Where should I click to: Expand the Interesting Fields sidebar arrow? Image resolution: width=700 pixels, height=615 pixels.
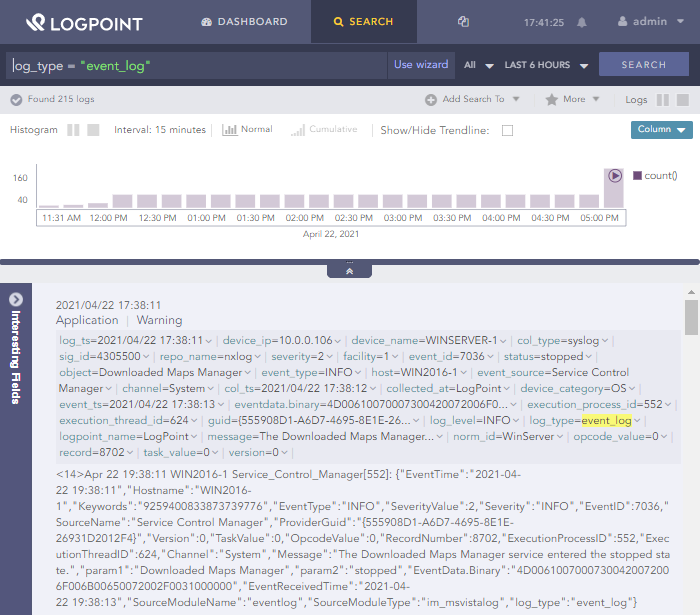click(x=16, y=299)
